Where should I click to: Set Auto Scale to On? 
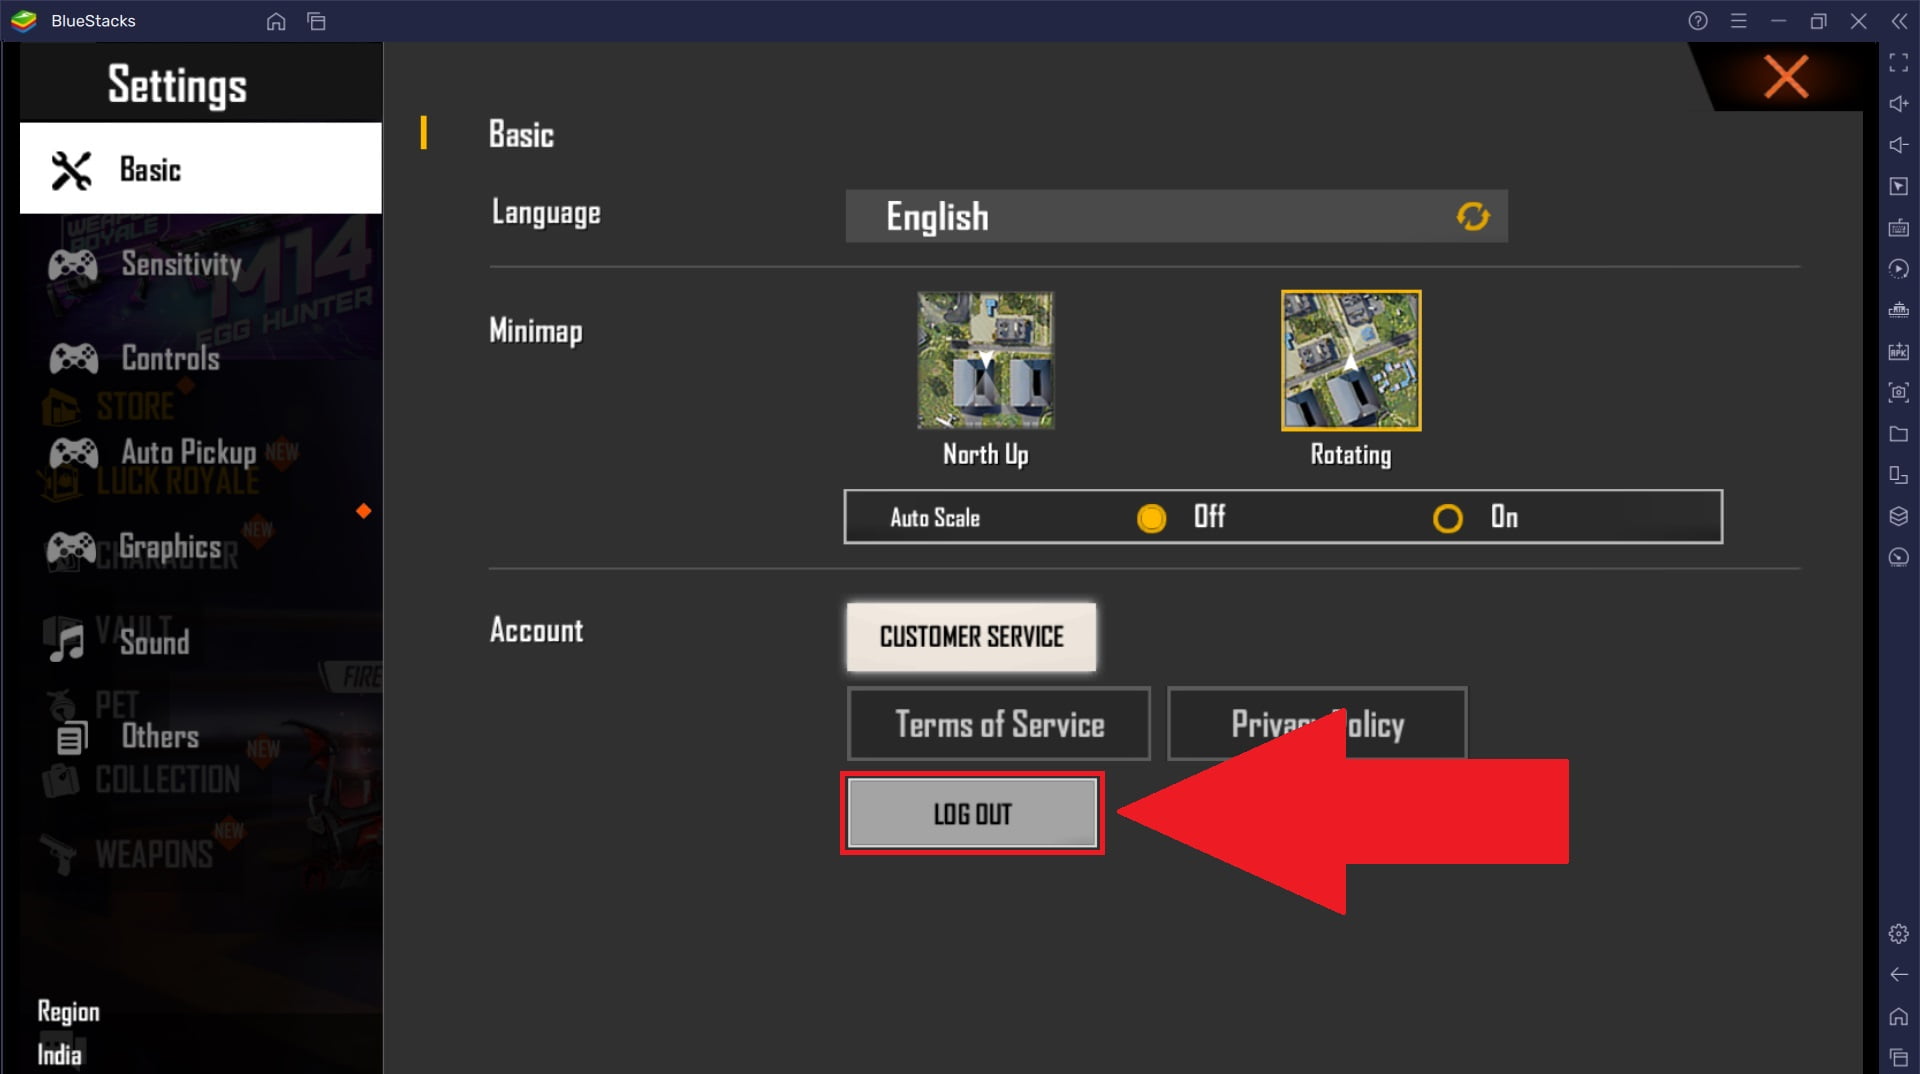click(x=1447, y=518)
